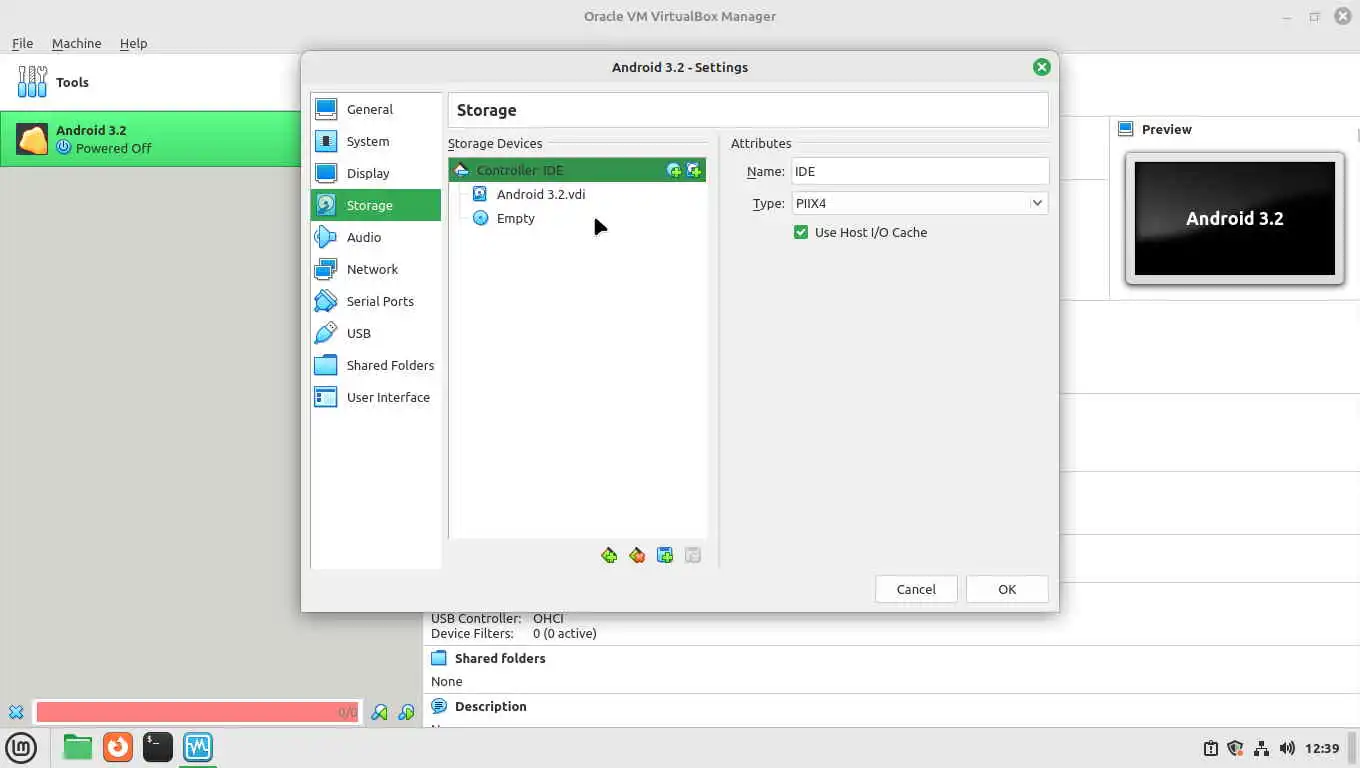Image resolution: width=1360 pixels, height=768 pixels.
Task: Close the Settings dialog via green X
Action: [x=1041, y=67]
